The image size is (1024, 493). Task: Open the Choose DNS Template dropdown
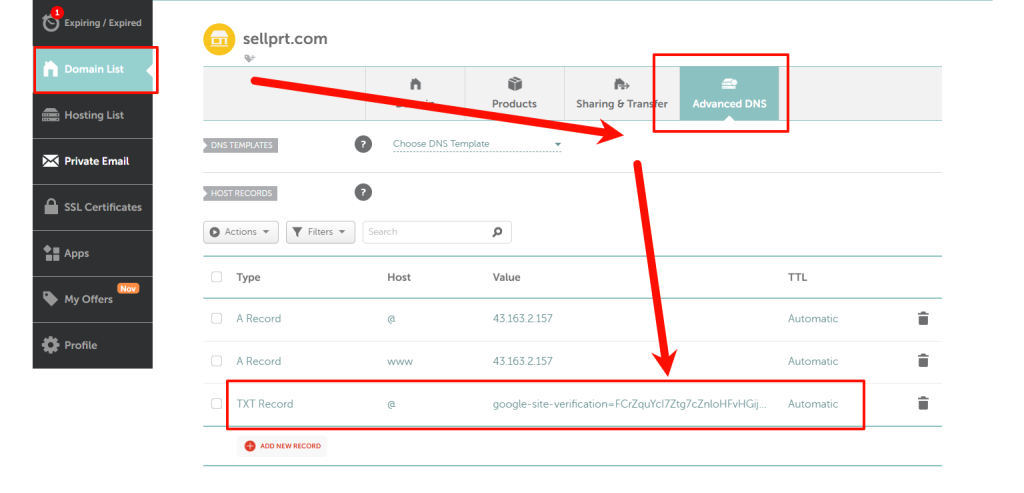point(476,144)
